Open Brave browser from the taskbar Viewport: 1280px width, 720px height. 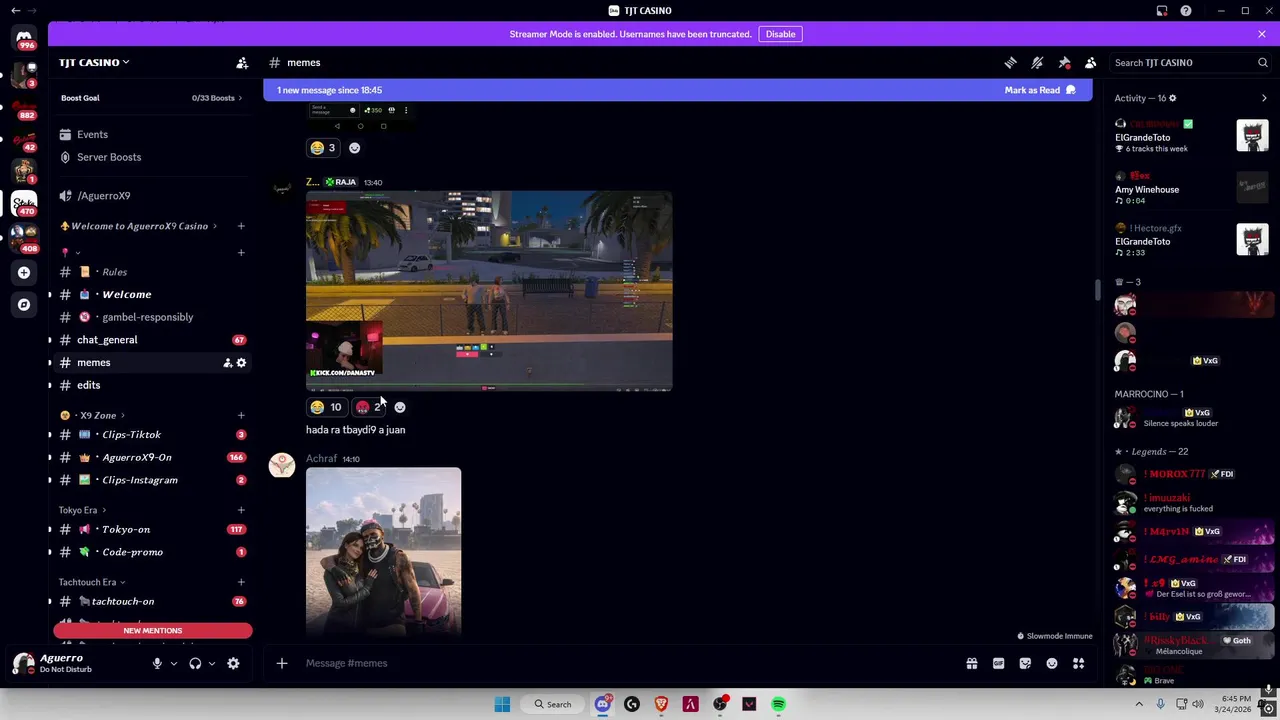coord(661,704)
